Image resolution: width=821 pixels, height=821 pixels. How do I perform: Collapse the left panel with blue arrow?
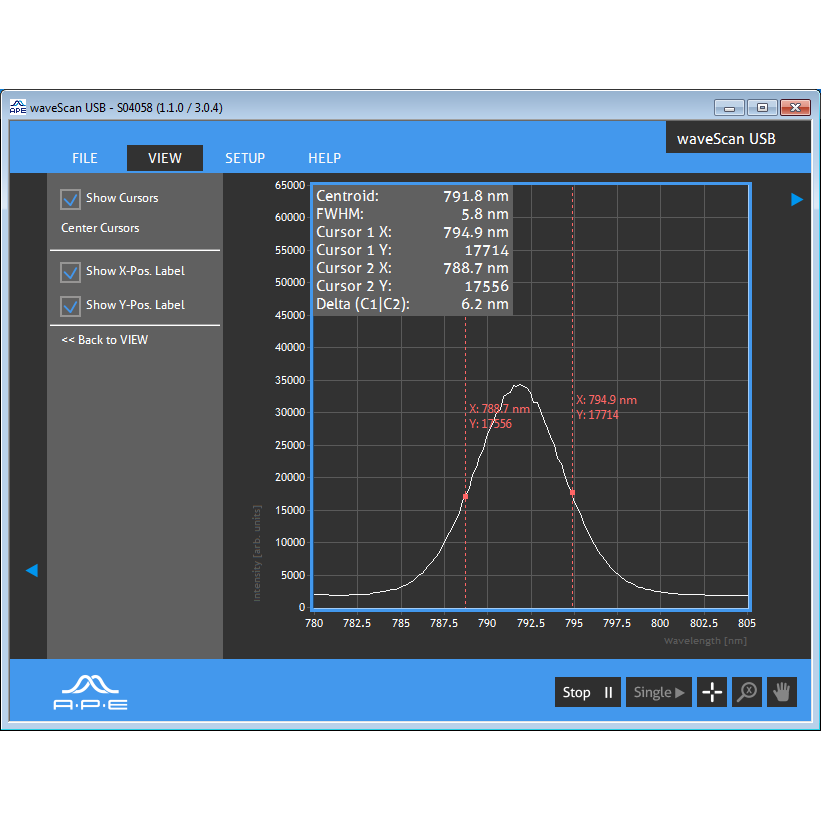point(31,570)
